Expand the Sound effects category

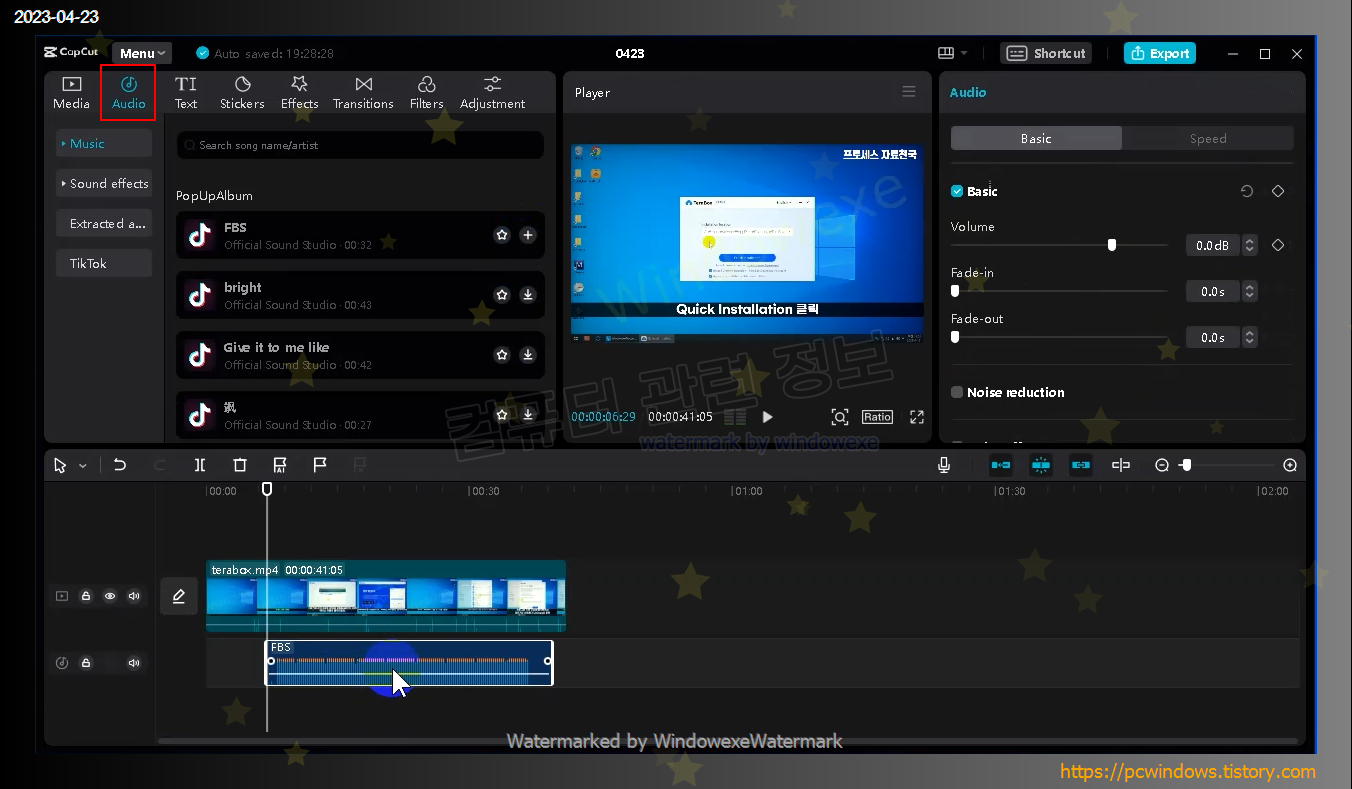pos(104,184)
